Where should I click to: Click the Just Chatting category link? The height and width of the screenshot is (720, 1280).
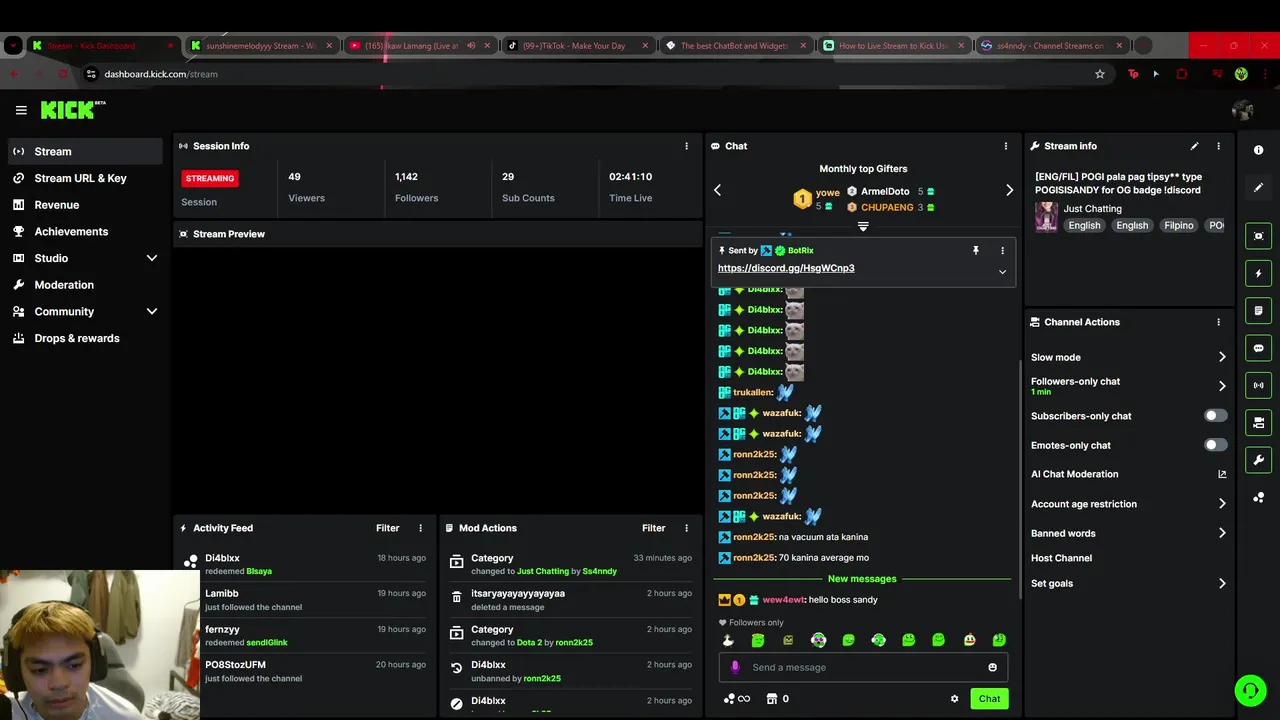(x=1092, y=209)
